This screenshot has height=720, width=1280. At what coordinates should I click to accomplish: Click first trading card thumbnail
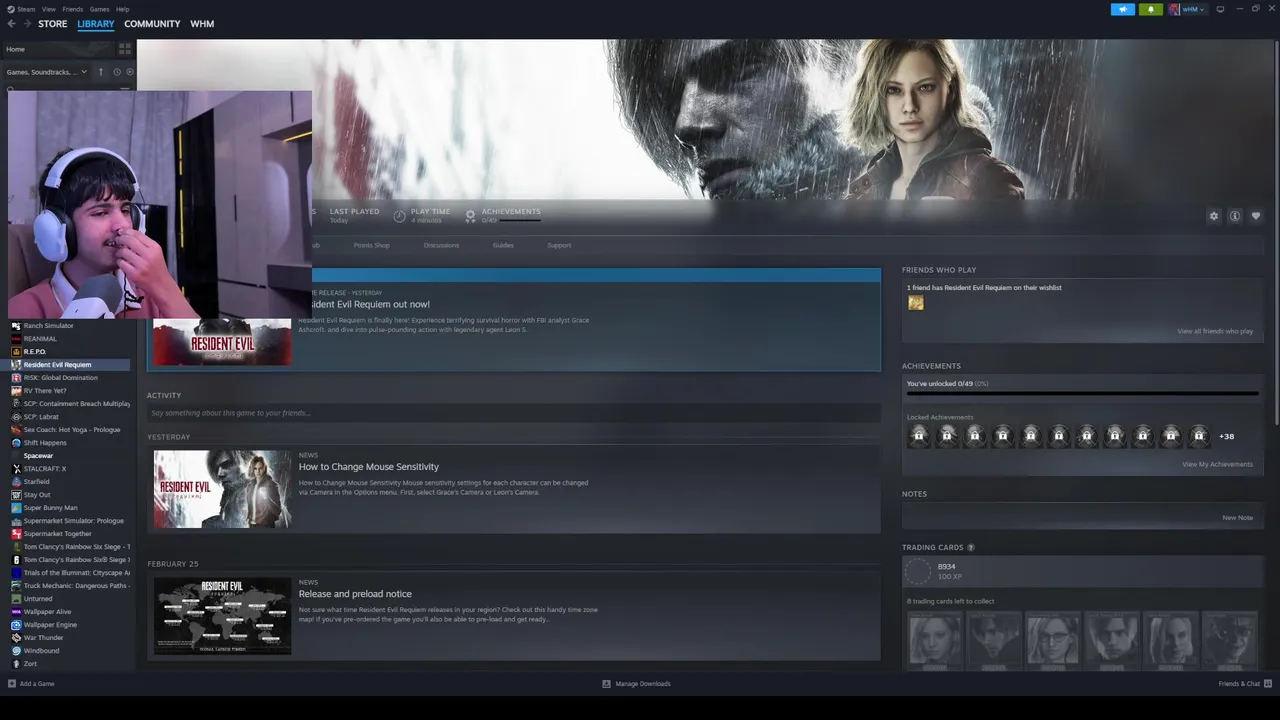point(934,641)
